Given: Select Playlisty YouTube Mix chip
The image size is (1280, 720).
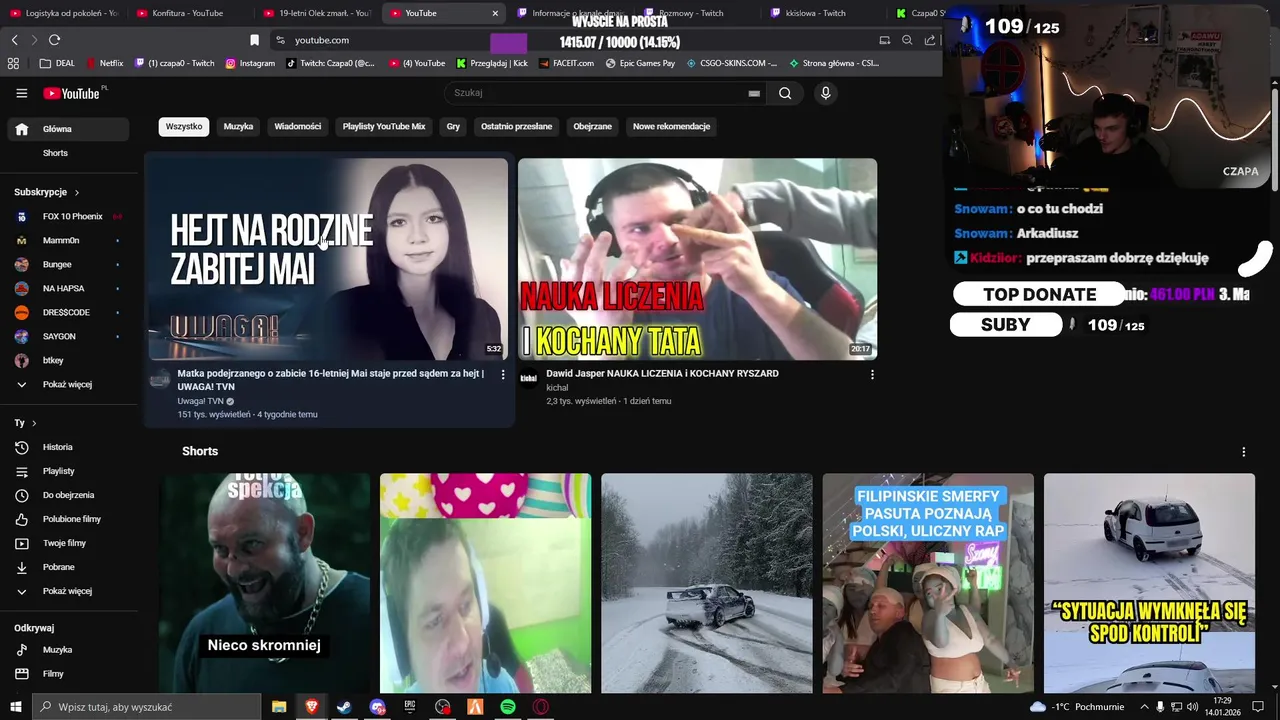Looking at the screenshot, I should [x=384, y=127].
